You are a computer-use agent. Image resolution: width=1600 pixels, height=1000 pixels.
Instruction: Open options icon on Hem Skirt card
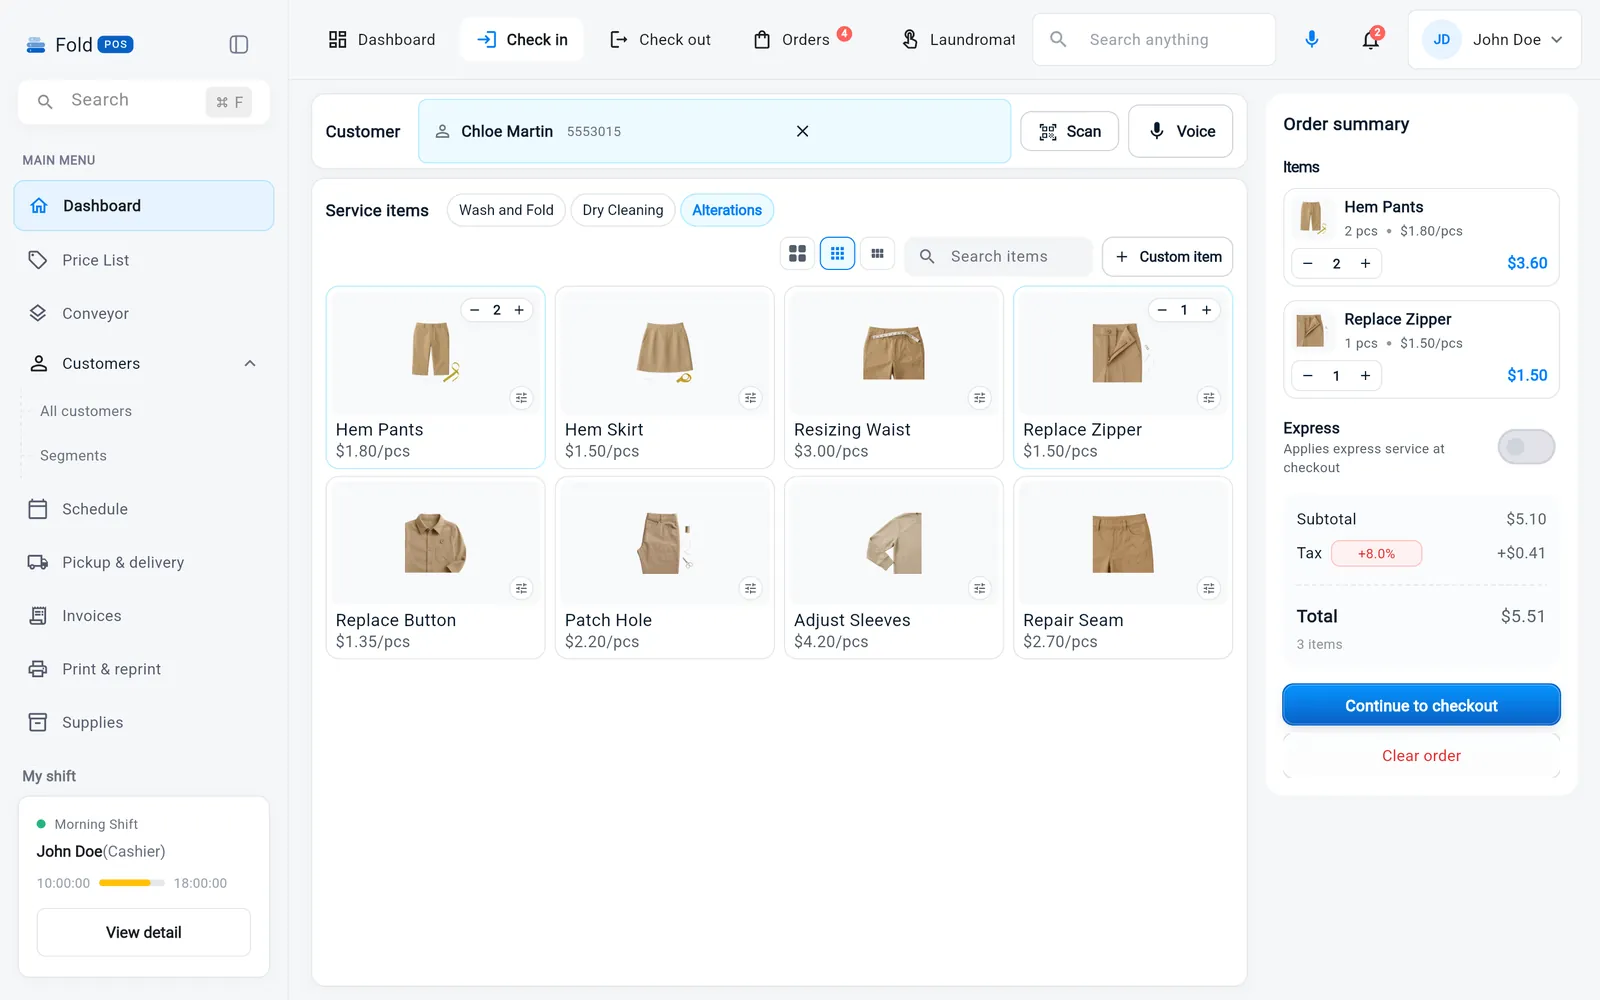click(750, 398)
